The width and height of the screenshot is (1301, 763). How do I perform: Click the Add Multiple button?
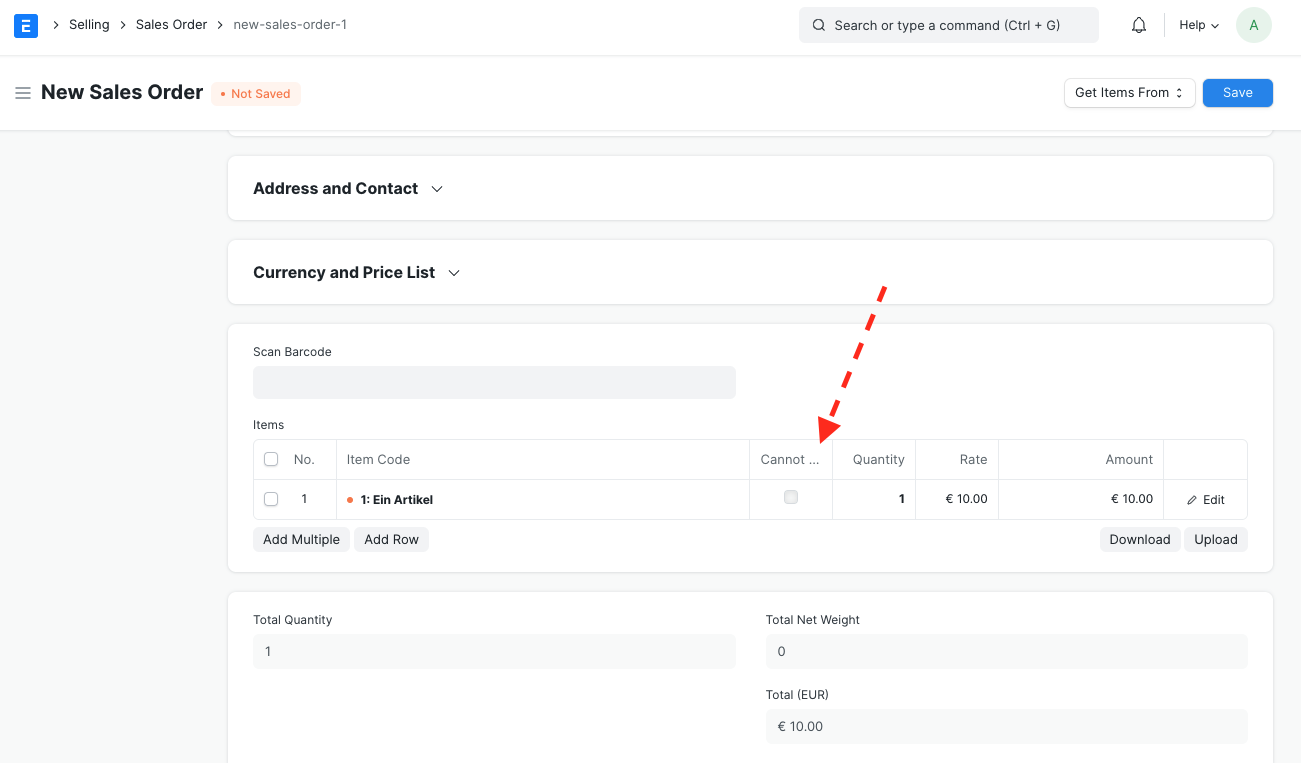click(301, 540)
